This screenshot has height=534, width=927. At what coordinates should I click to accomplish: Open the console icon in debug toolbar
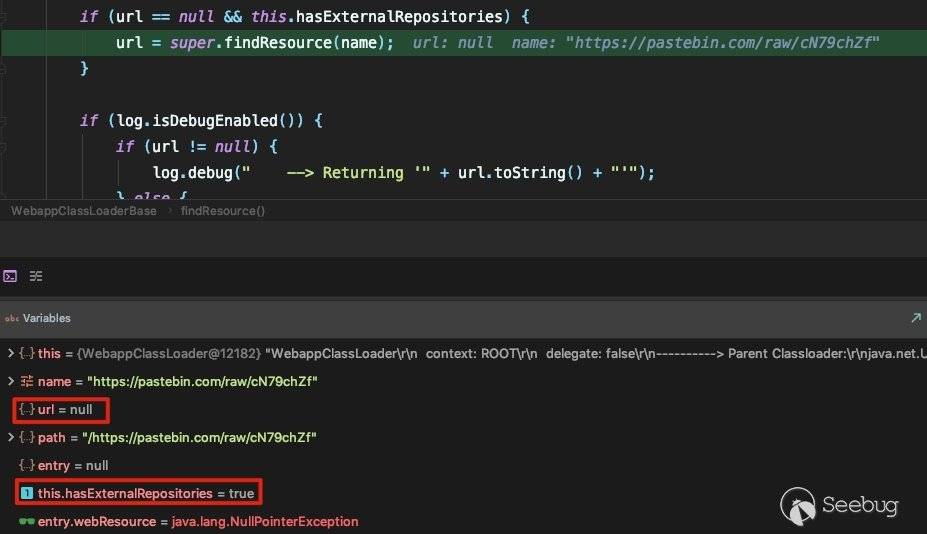[10, 276]
